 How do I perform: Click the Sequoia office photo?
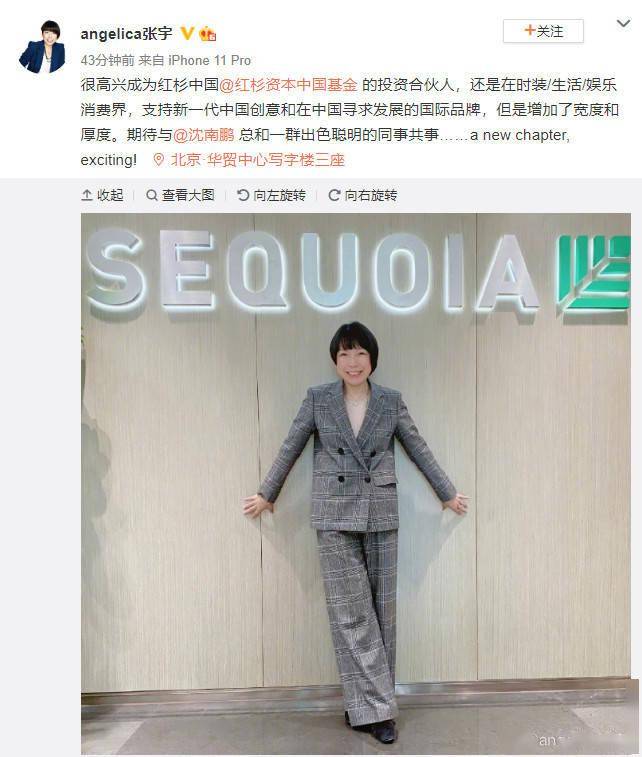pos(356,484)
